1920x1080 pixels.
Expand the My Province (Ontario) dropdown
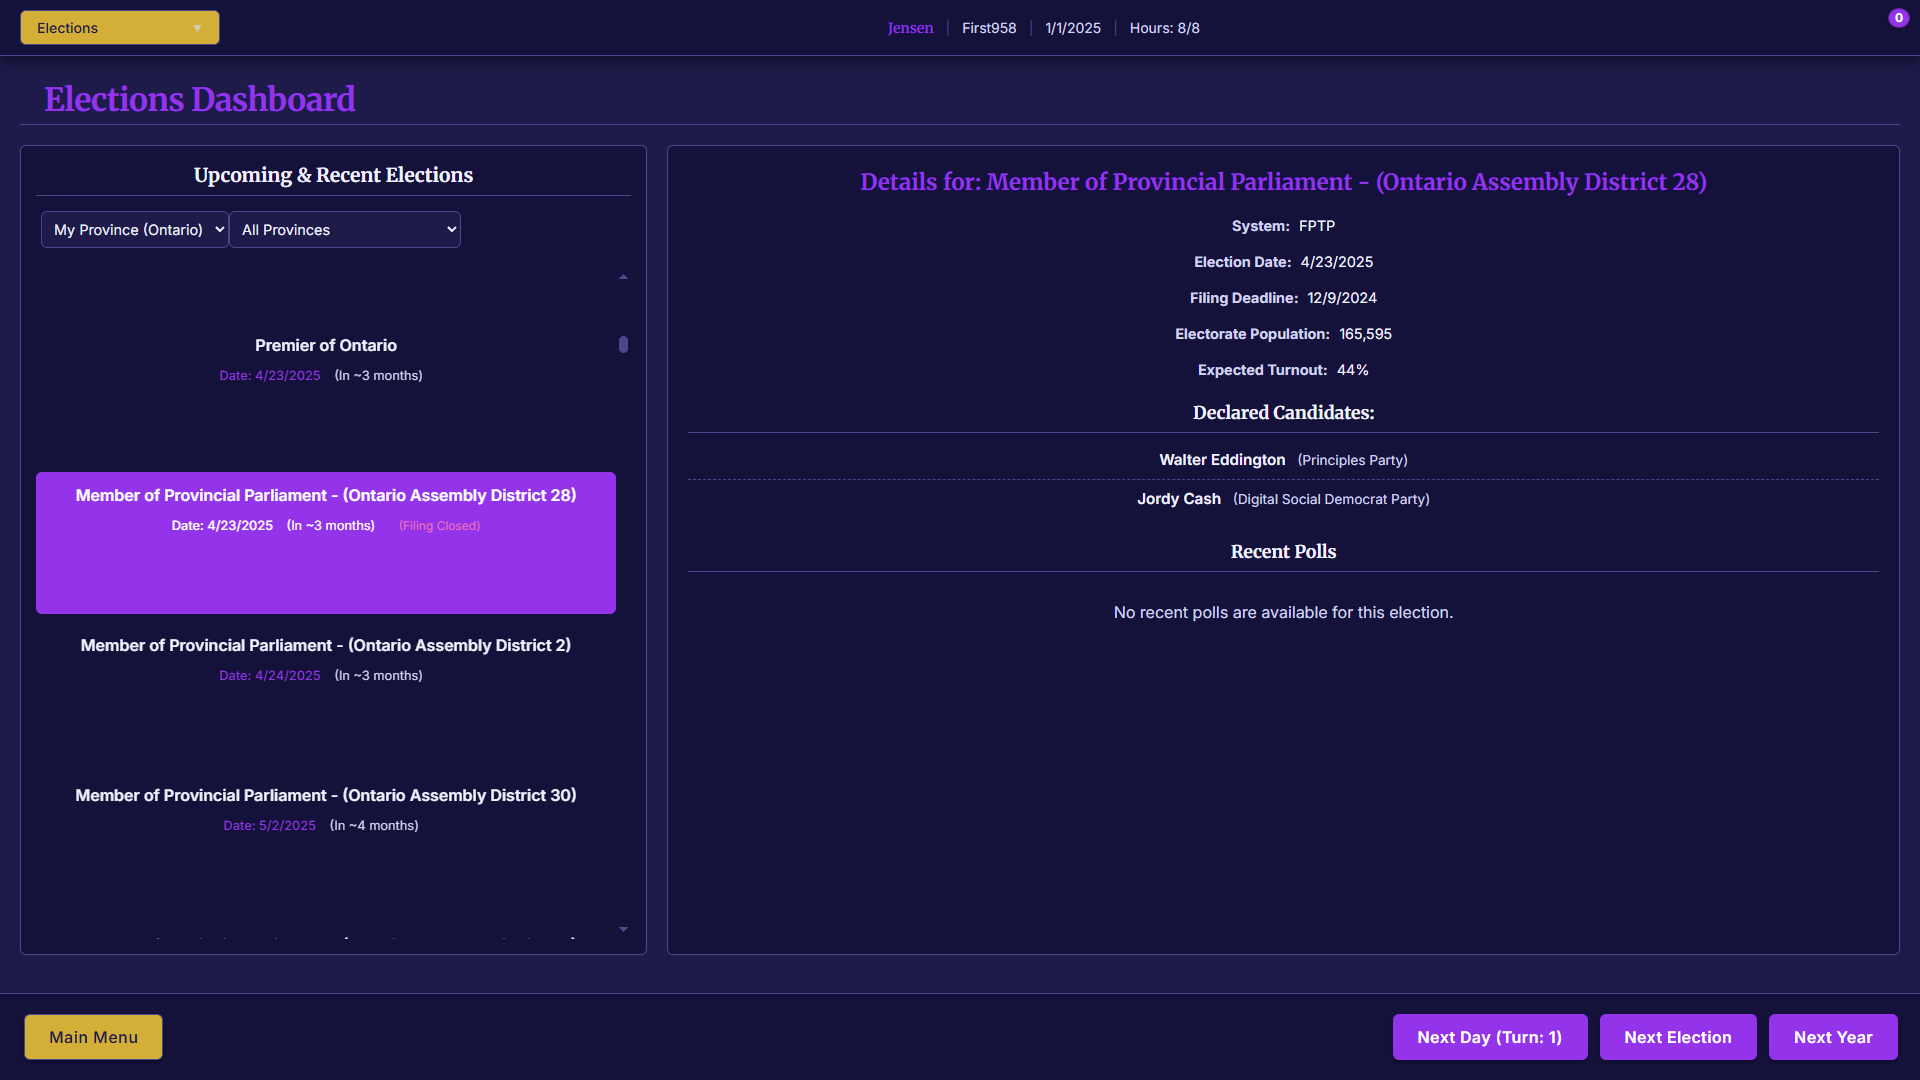coord(134,230)
